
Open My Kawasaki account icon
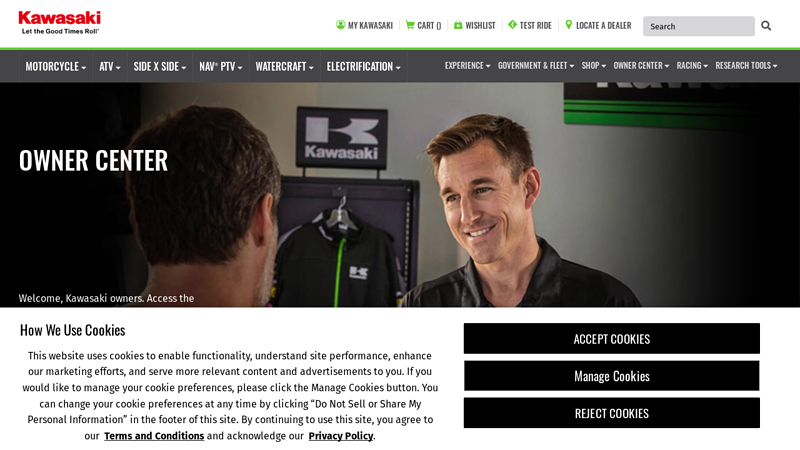(x=340, y=24)
